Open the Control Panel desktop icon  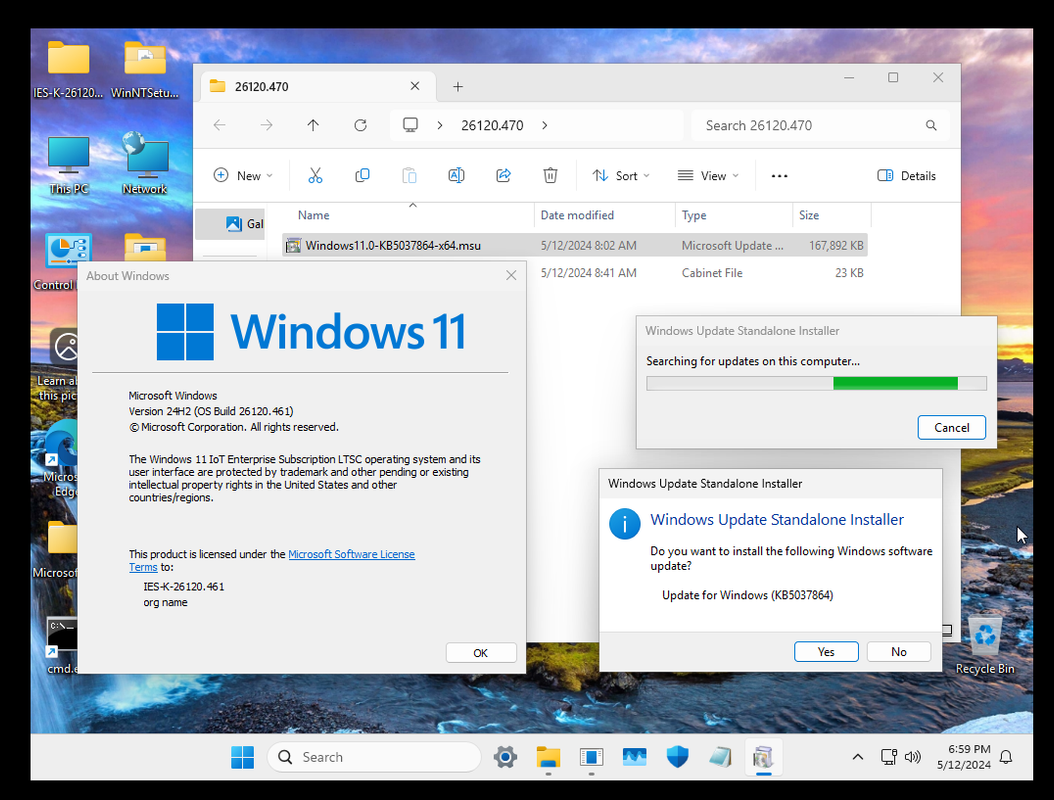60,262
